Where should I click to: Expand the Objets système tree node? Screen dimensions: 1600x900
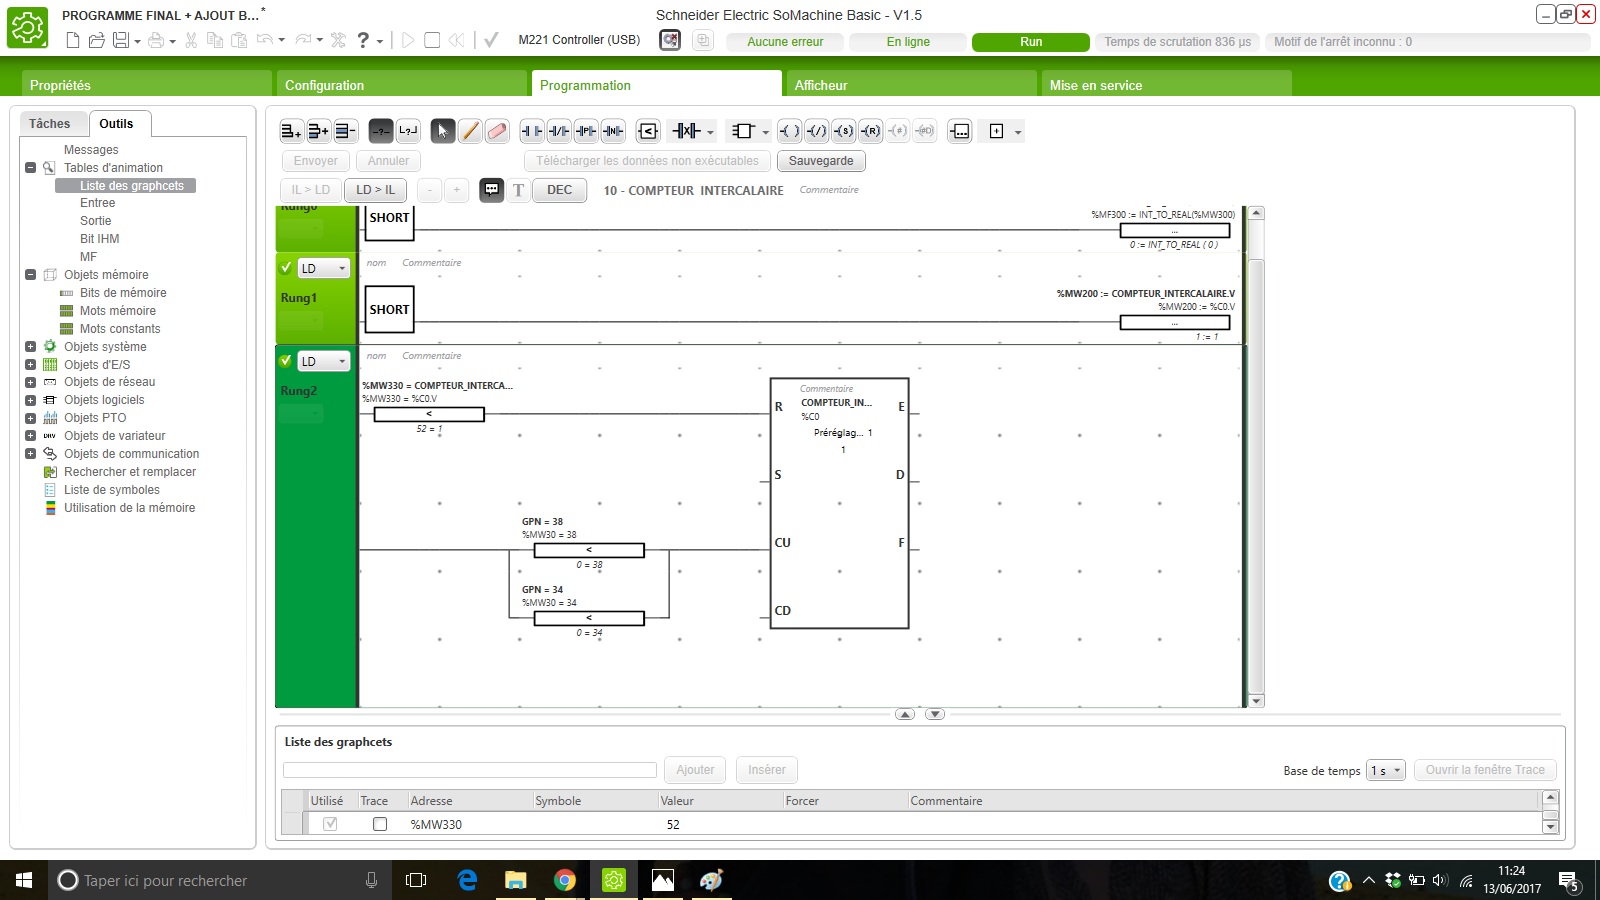point(31,347)
